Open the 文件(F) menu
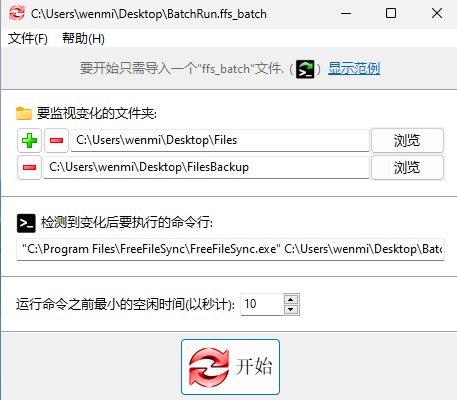Viewport: 457px width, 400px height. click(x=28, y=39)
